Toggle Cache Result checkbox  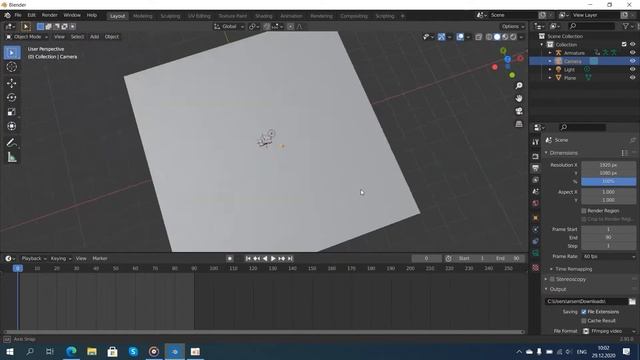point(584,321)
